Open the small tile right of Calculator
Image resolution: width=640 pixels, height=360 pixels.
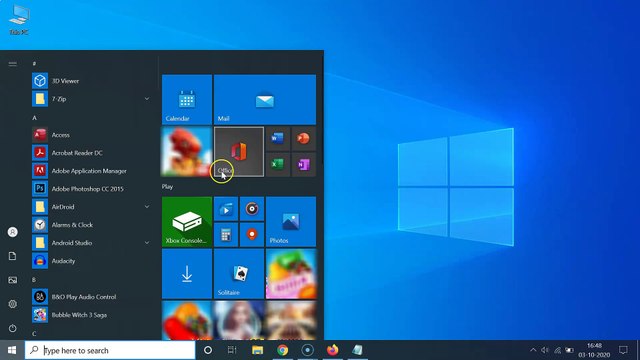pyautogui.click(x=252, y=235)
